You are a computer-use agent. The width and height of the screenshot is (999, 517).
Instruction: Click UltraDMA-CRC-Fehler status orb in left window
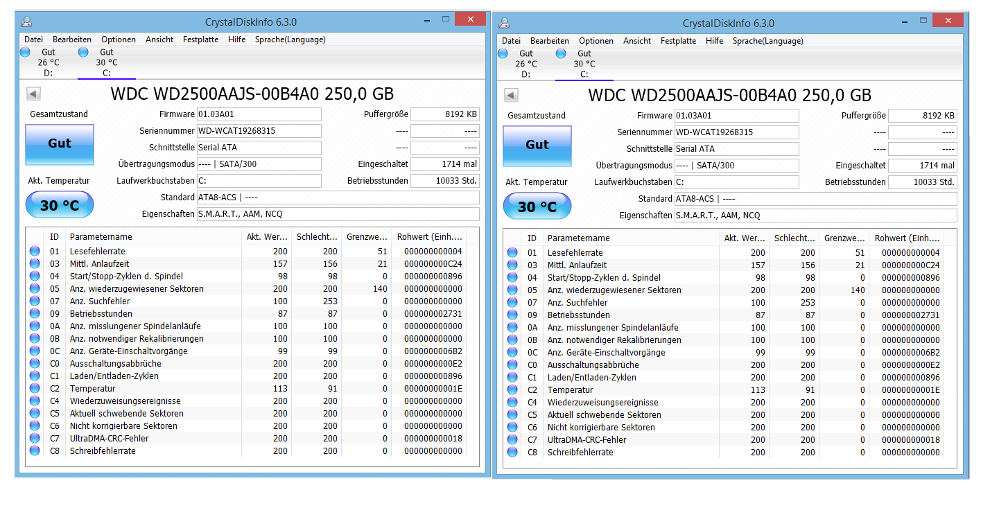coord(34,438)
